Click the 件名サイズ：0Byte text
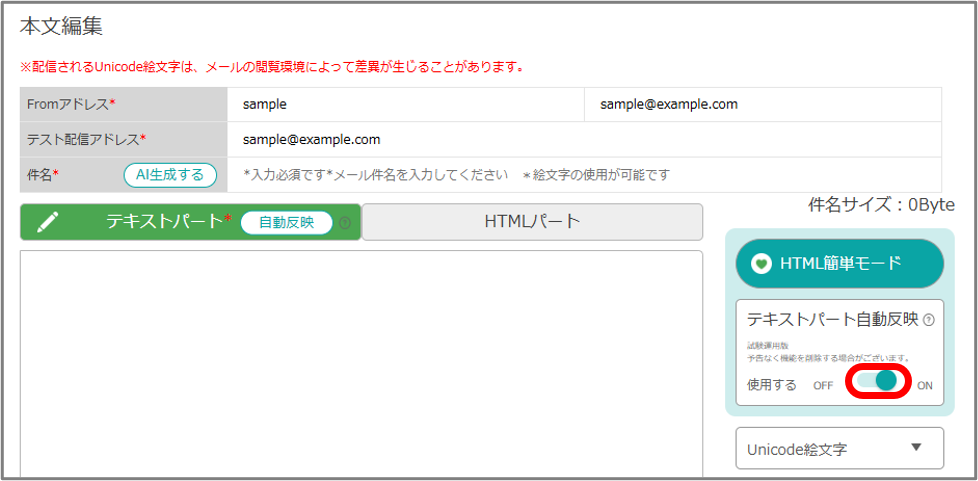Screen dimensions: 978x481 coord(881,205)
